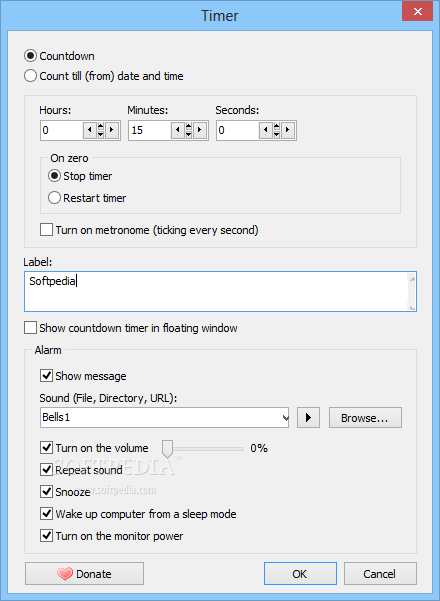The height and width of the screenshot is (601, 440).
Task: Click inside the Seconds value field
Action: click(238, 130)
